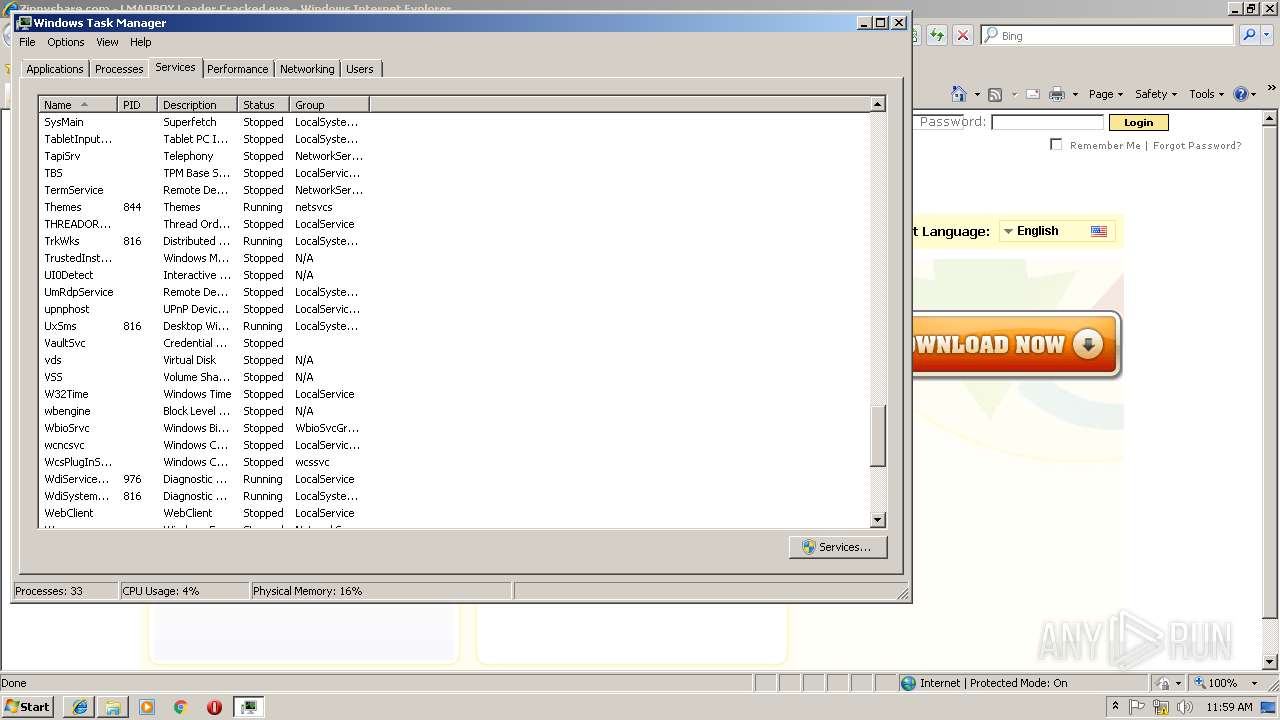Click into the Password input field

(x=1047, y=122)
